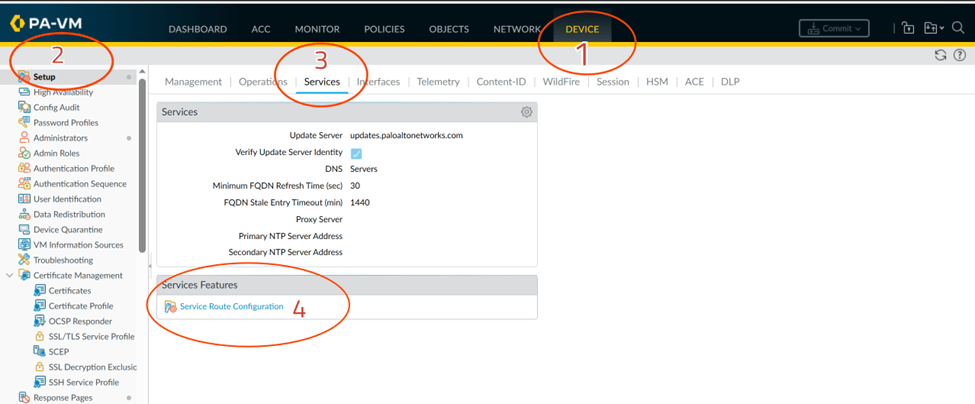975x404 pixels.
Task: Open the configuration operations dropdown arrow
Action: click(942, 29)
